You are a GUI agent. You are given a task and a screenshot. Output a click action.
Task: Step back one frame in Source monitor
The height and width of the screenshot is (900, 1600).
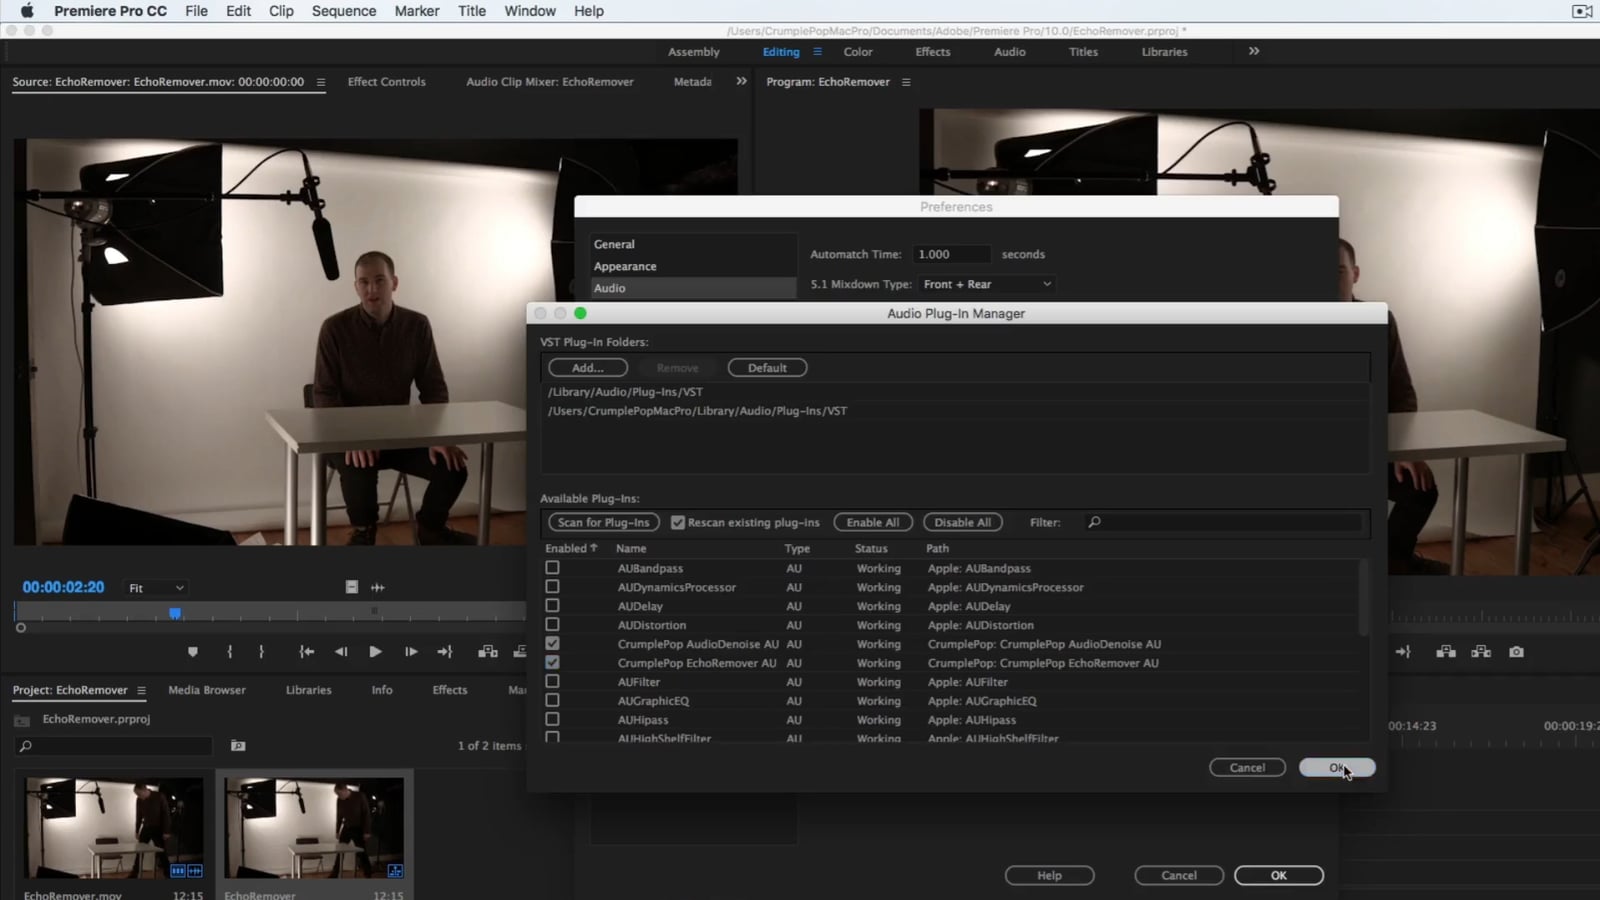pos(341,652)
